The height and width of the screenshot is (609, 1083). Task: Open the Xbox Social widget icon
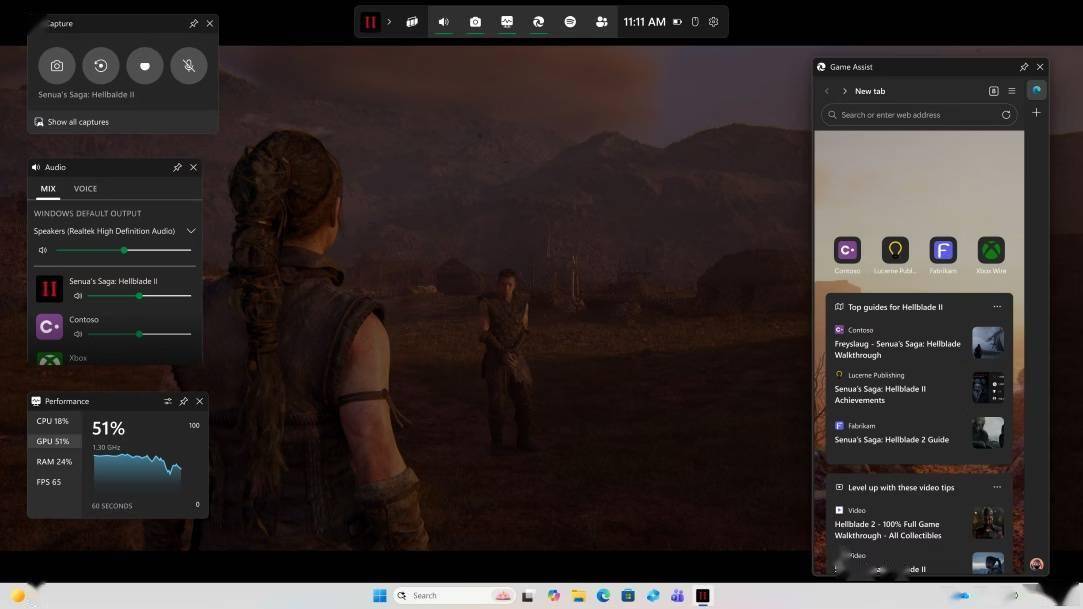(x=601, y=22)
